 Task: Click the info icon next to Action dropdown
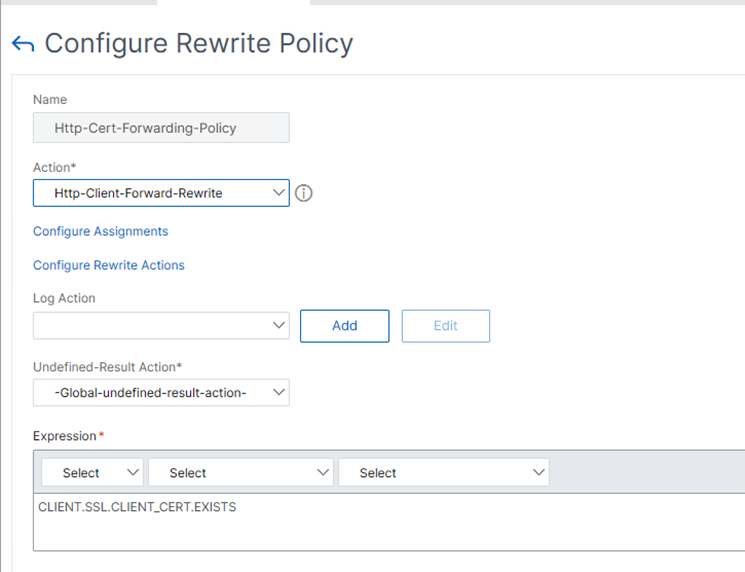[304, 193]
